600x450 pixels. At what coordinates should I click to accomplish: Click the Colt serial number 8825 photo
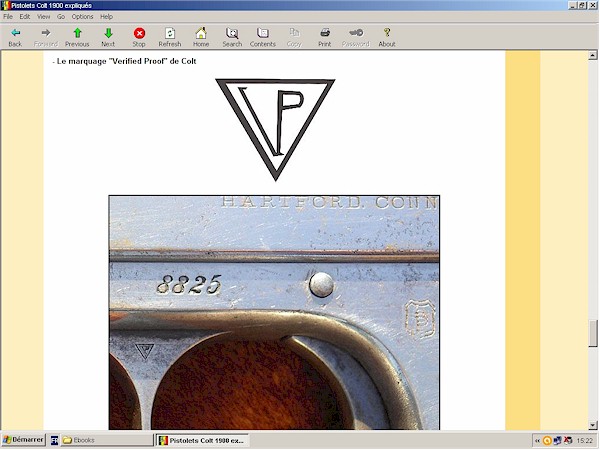click(274, 312)
